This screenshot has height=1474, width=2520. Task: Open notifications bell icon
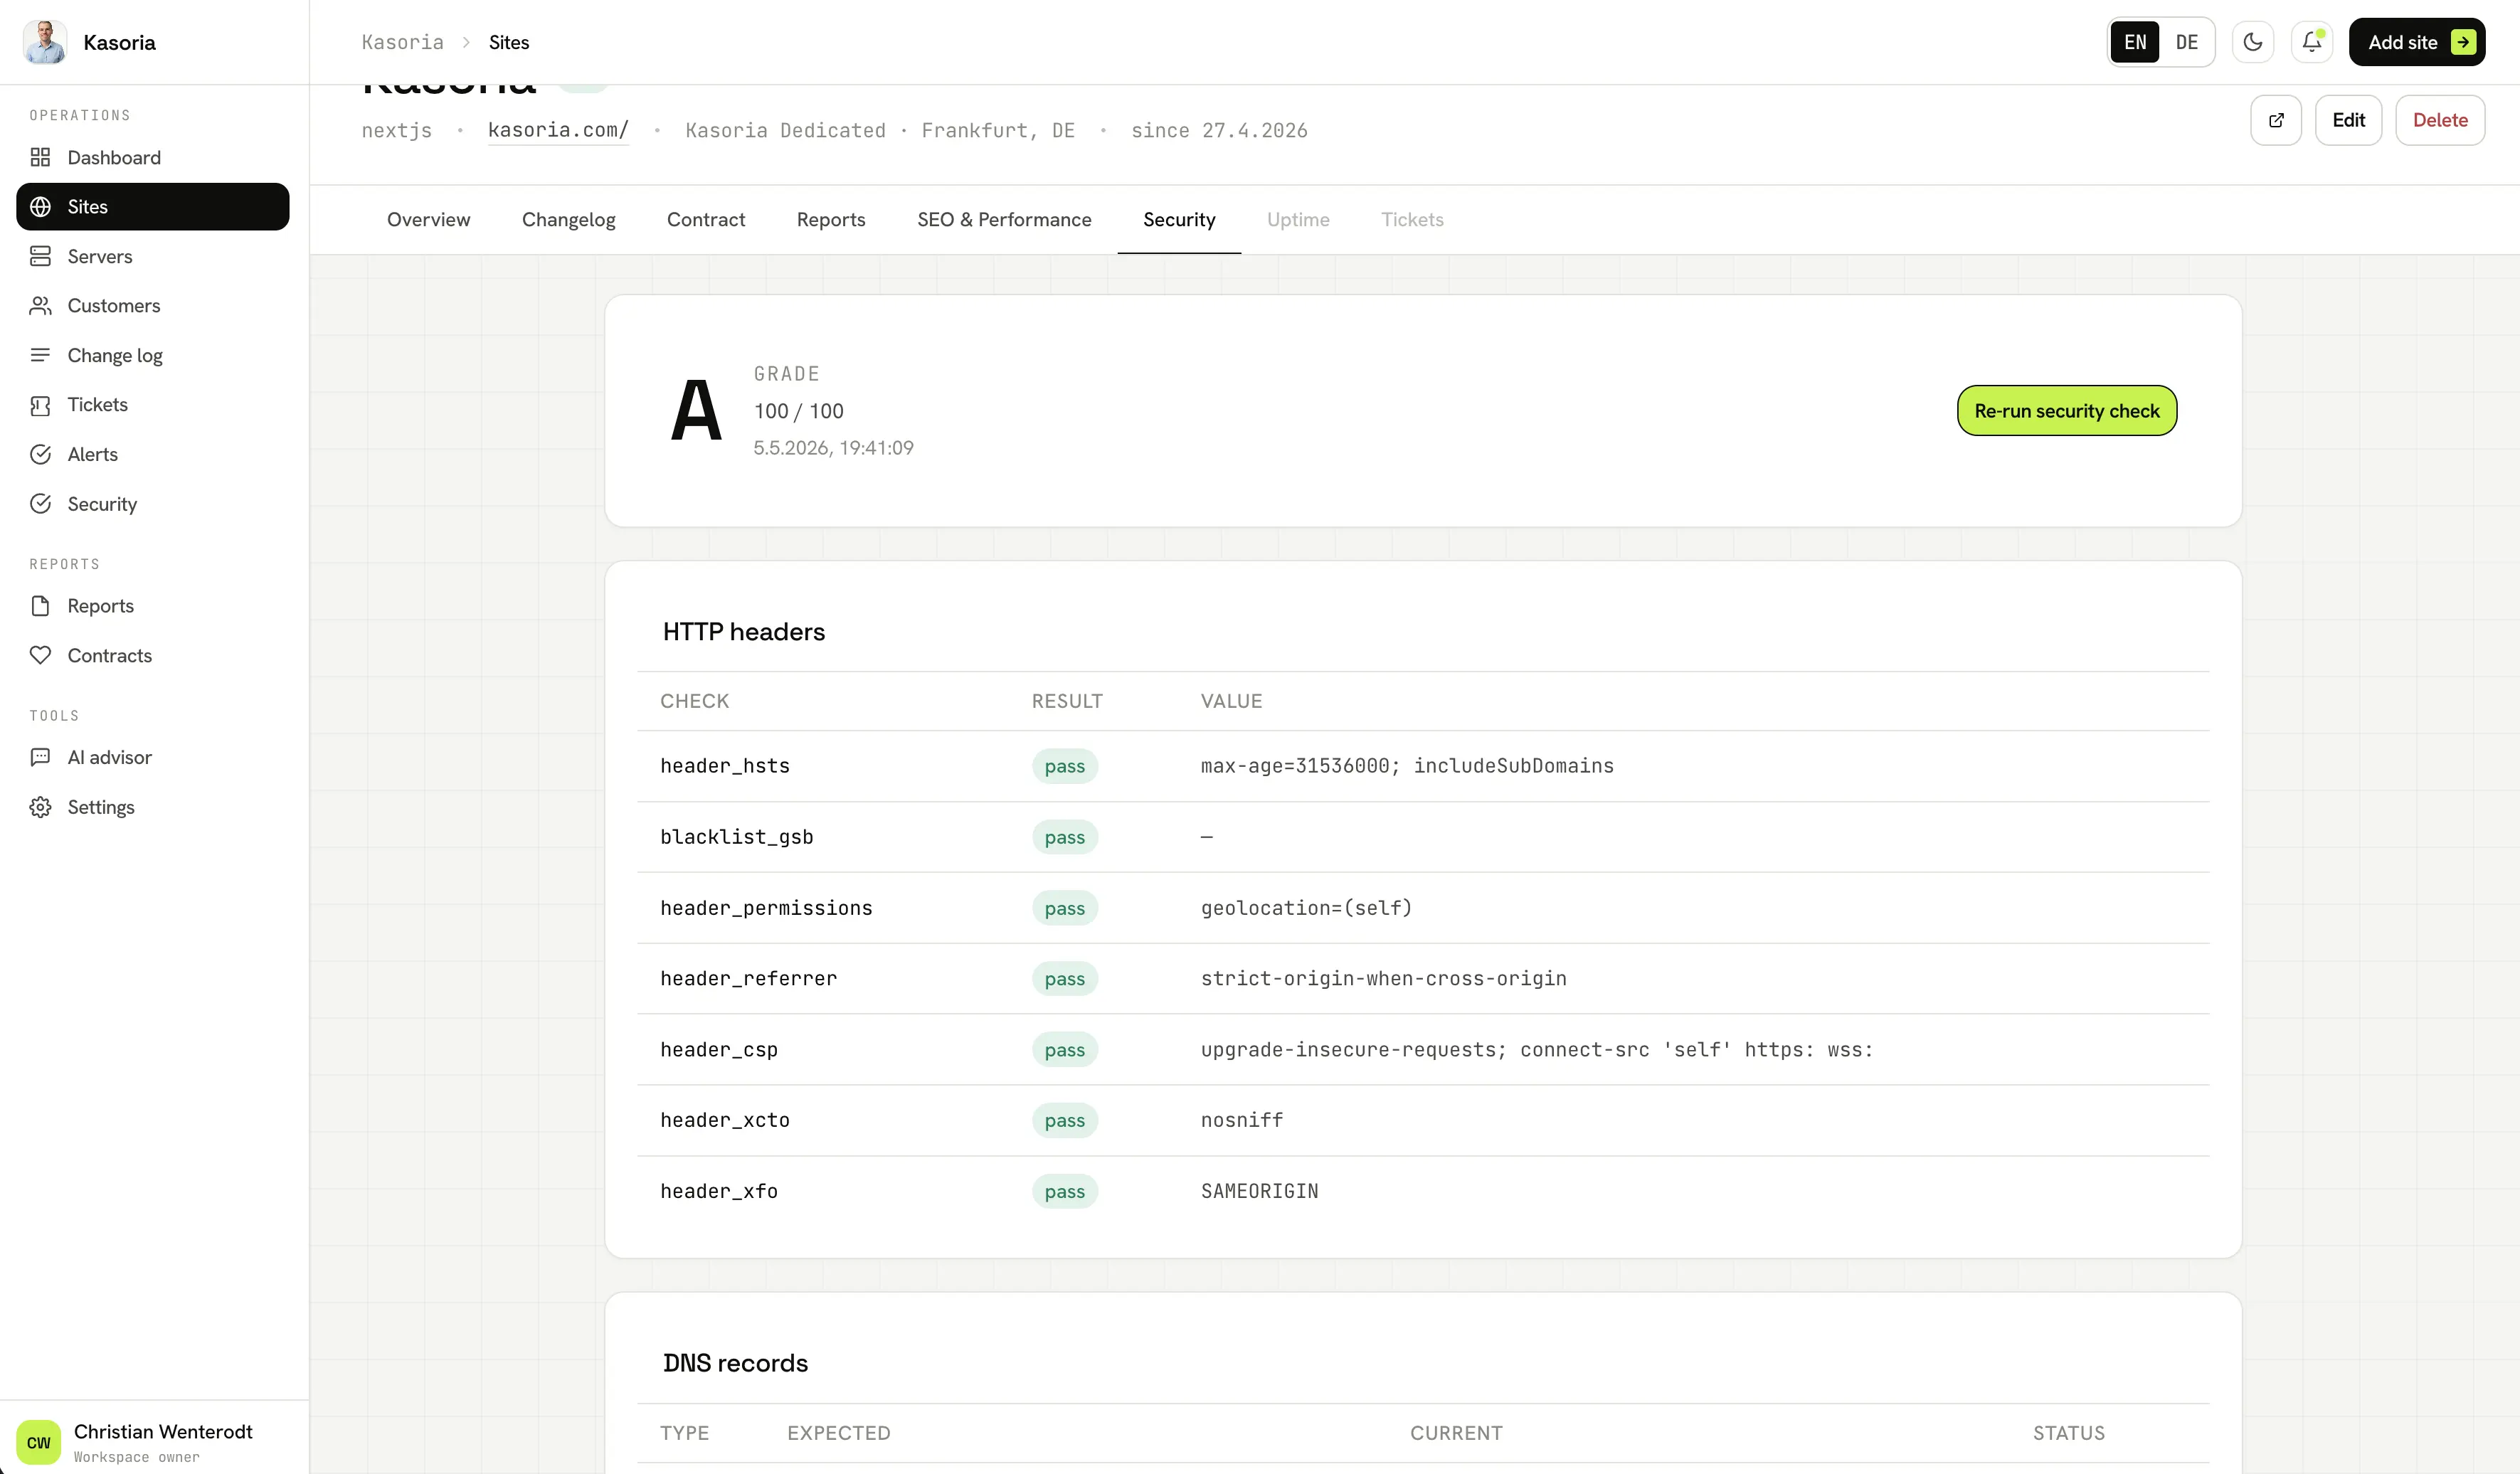2311,42
